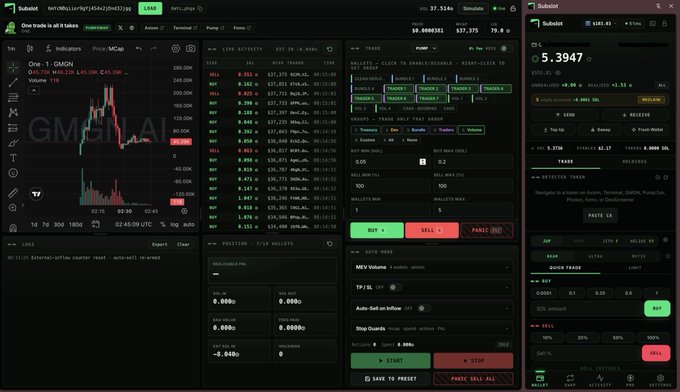The image size is (680, 392).
Task: Open the Indicators menu on chart
Action: (x=63, y=49)
